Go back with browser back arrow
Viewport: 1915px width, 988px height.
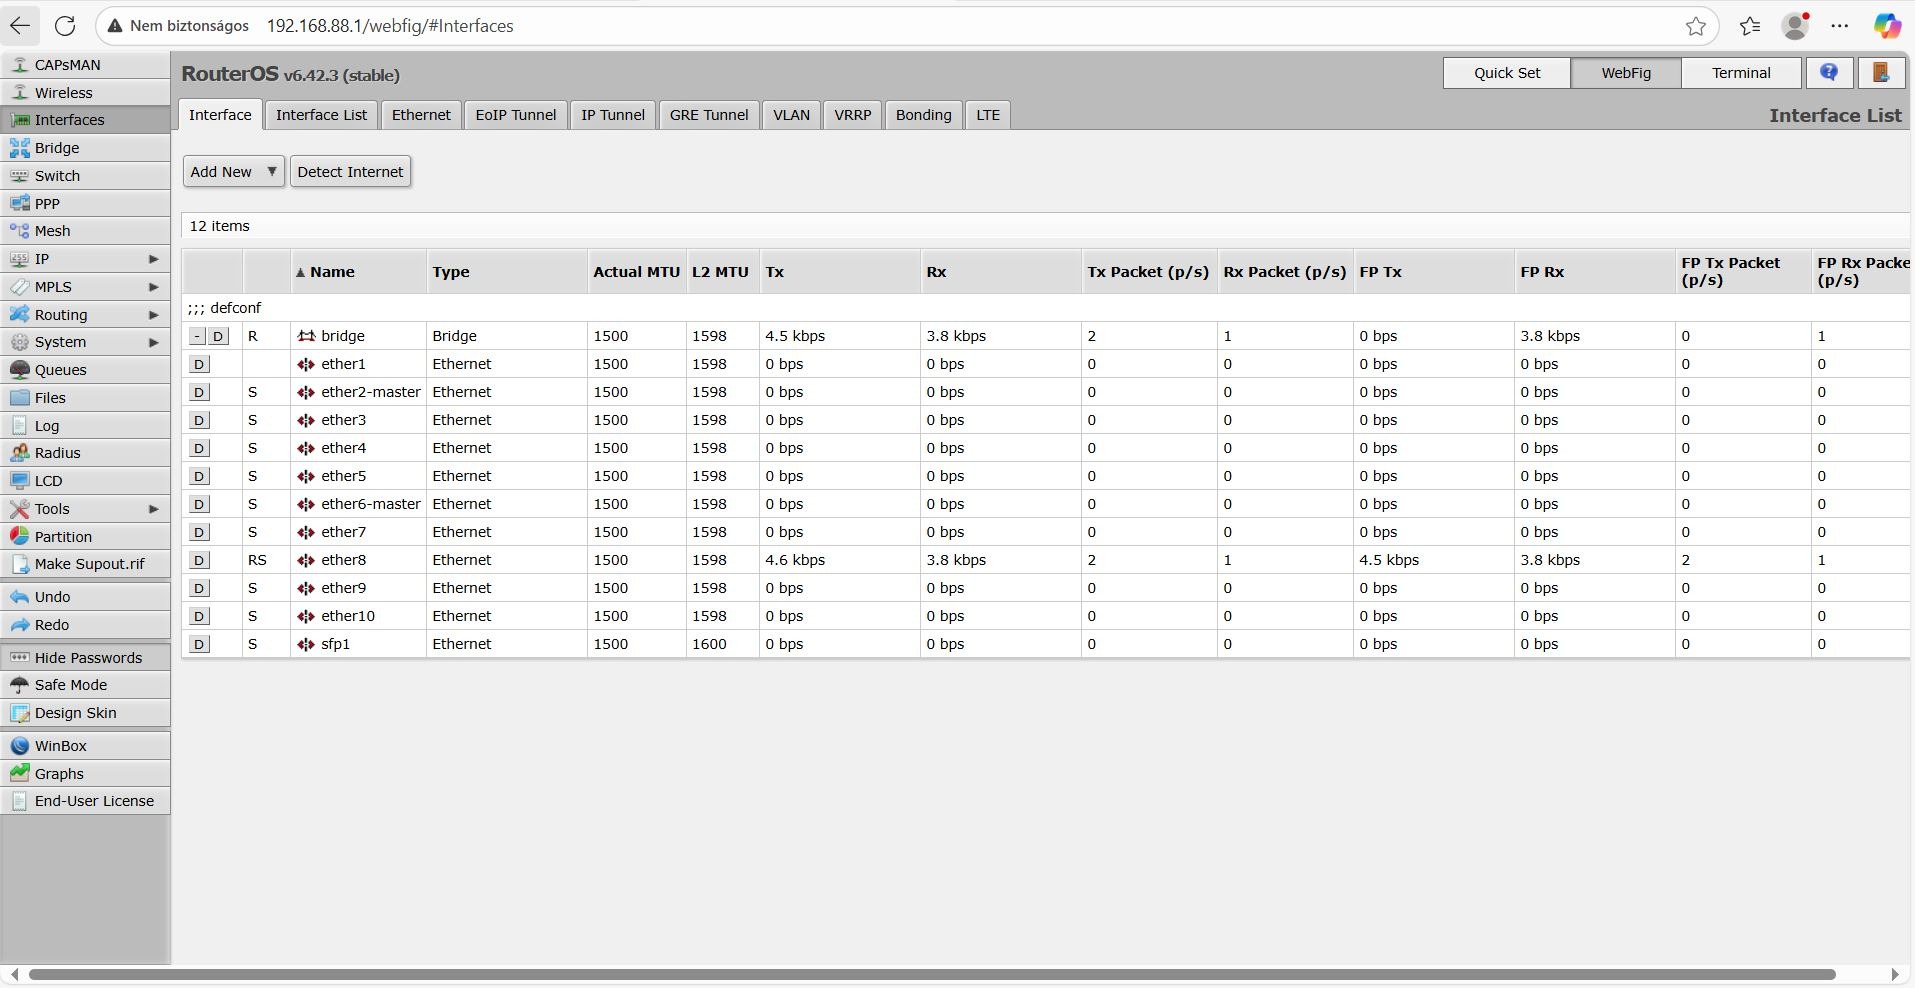tap(20, 26)
